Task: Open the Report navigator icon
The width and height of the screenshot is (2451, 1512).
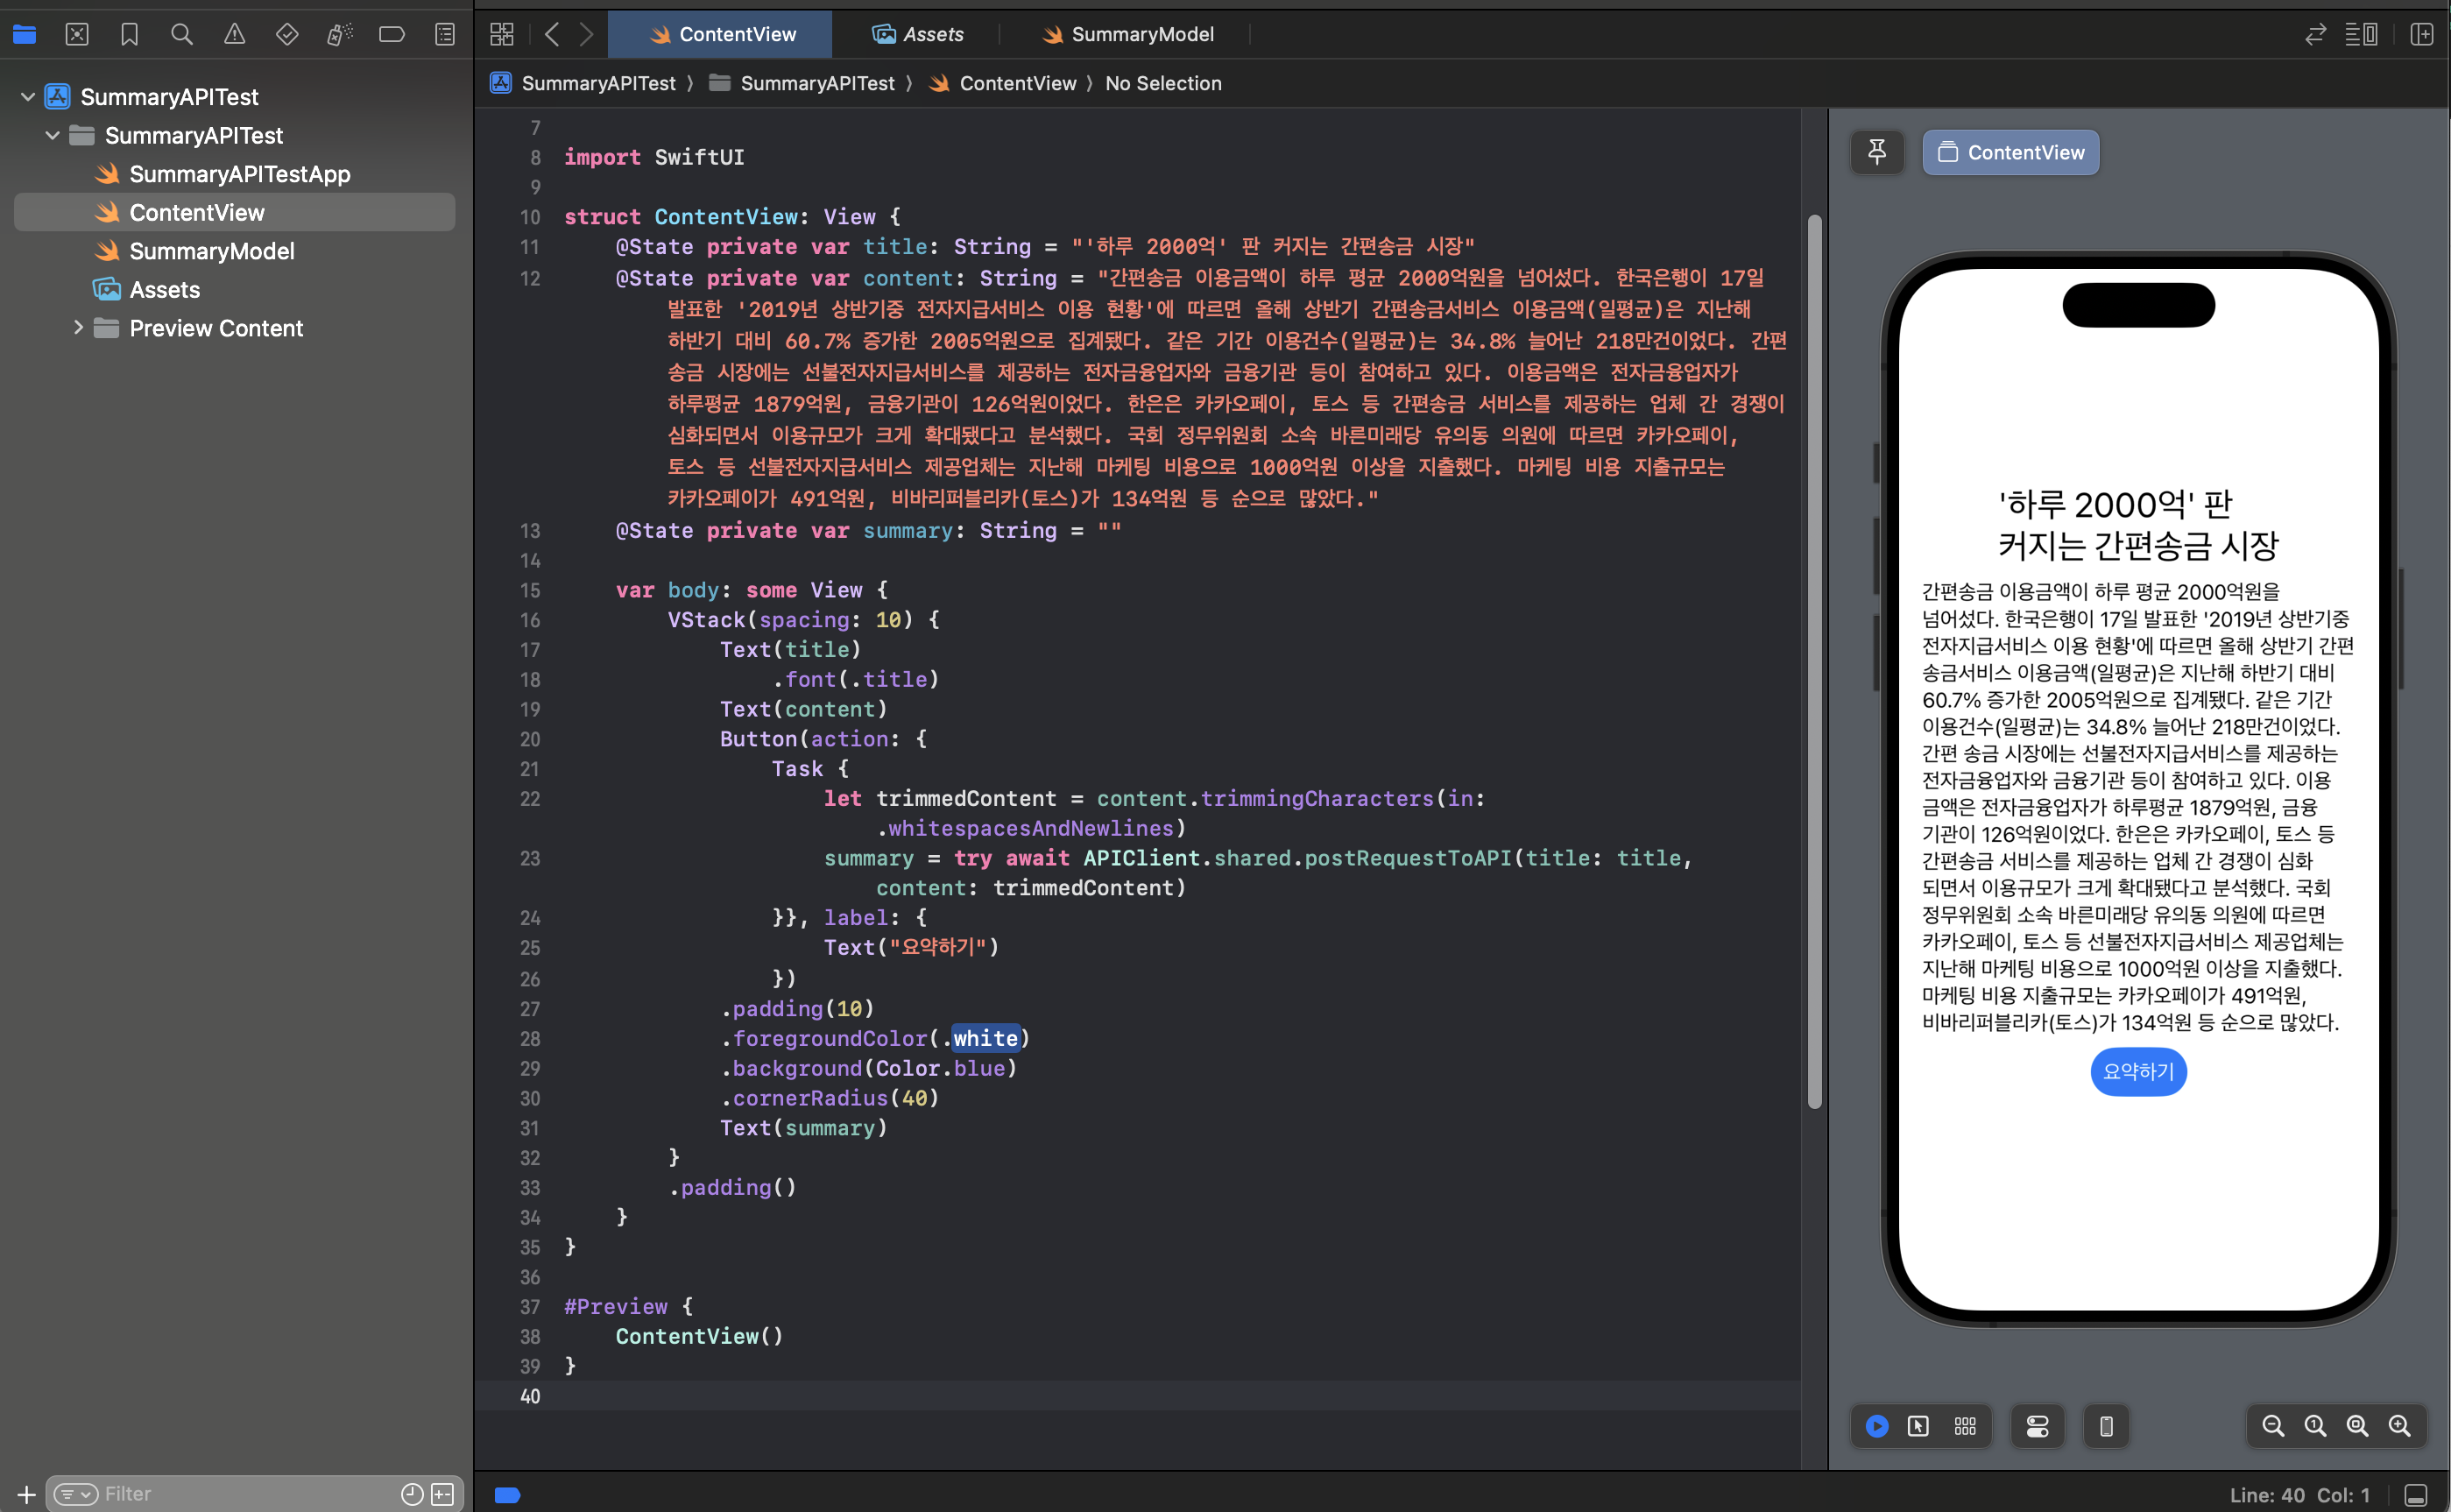Action: [444, 34]
